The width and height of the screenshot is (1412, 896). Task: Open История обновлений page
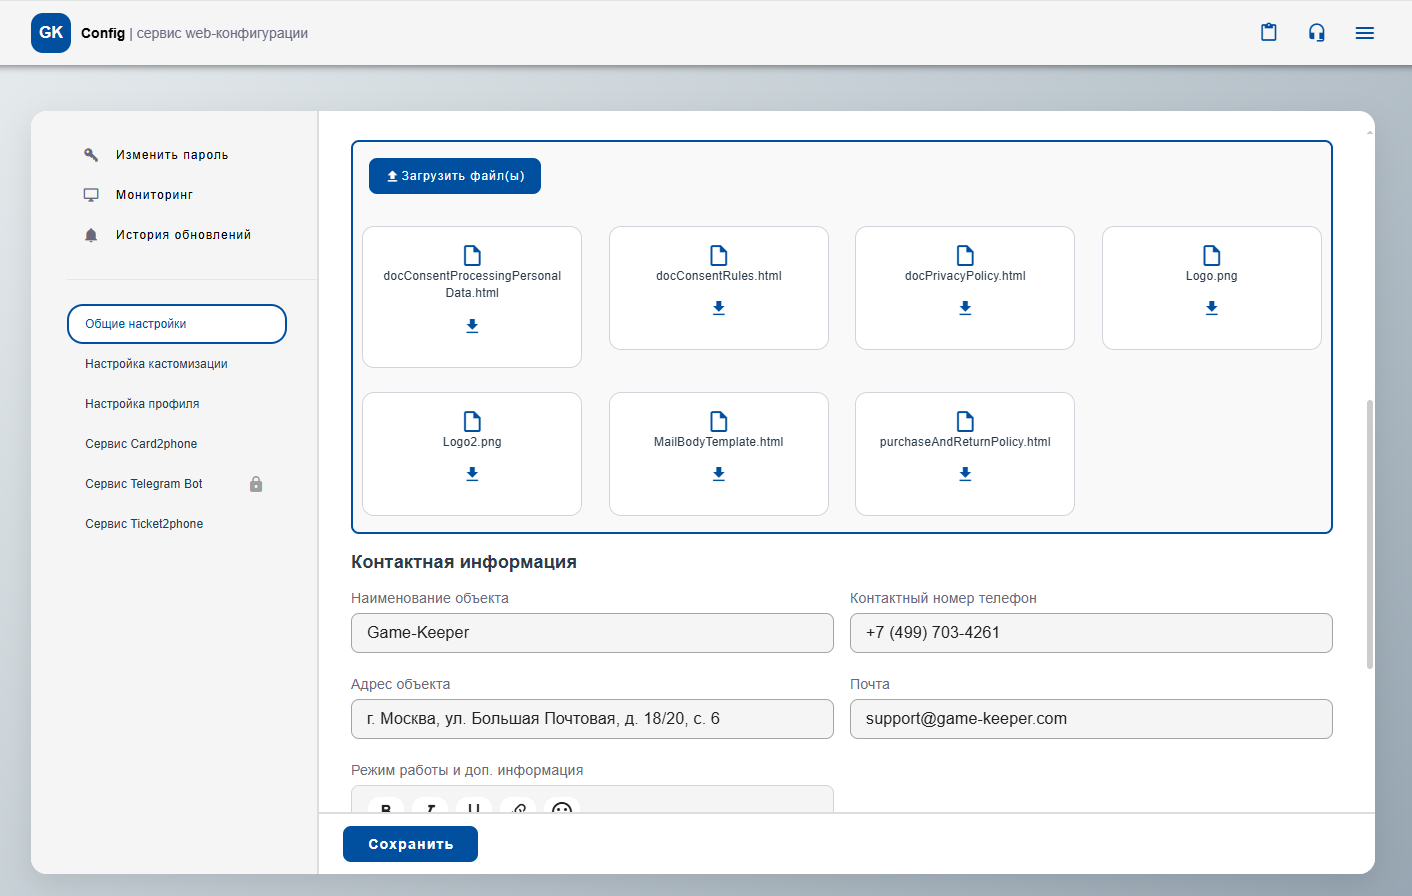[183, 235]
